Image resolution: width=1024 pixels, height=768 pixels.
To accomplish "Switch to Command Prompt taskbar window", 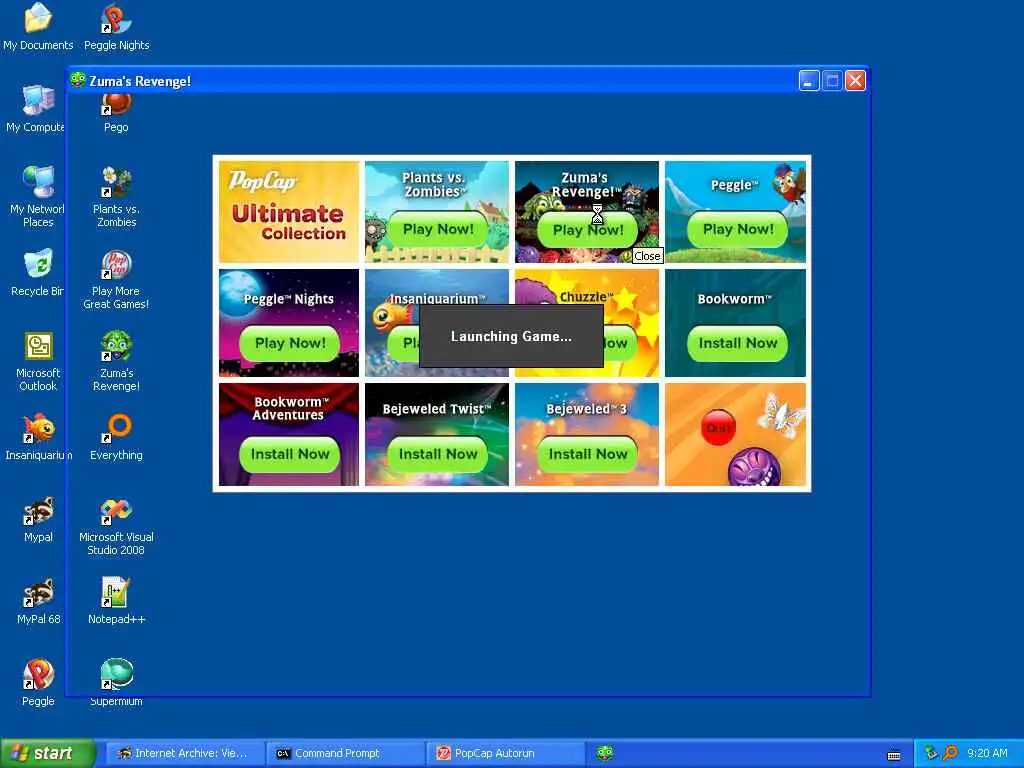I will 345,754.
